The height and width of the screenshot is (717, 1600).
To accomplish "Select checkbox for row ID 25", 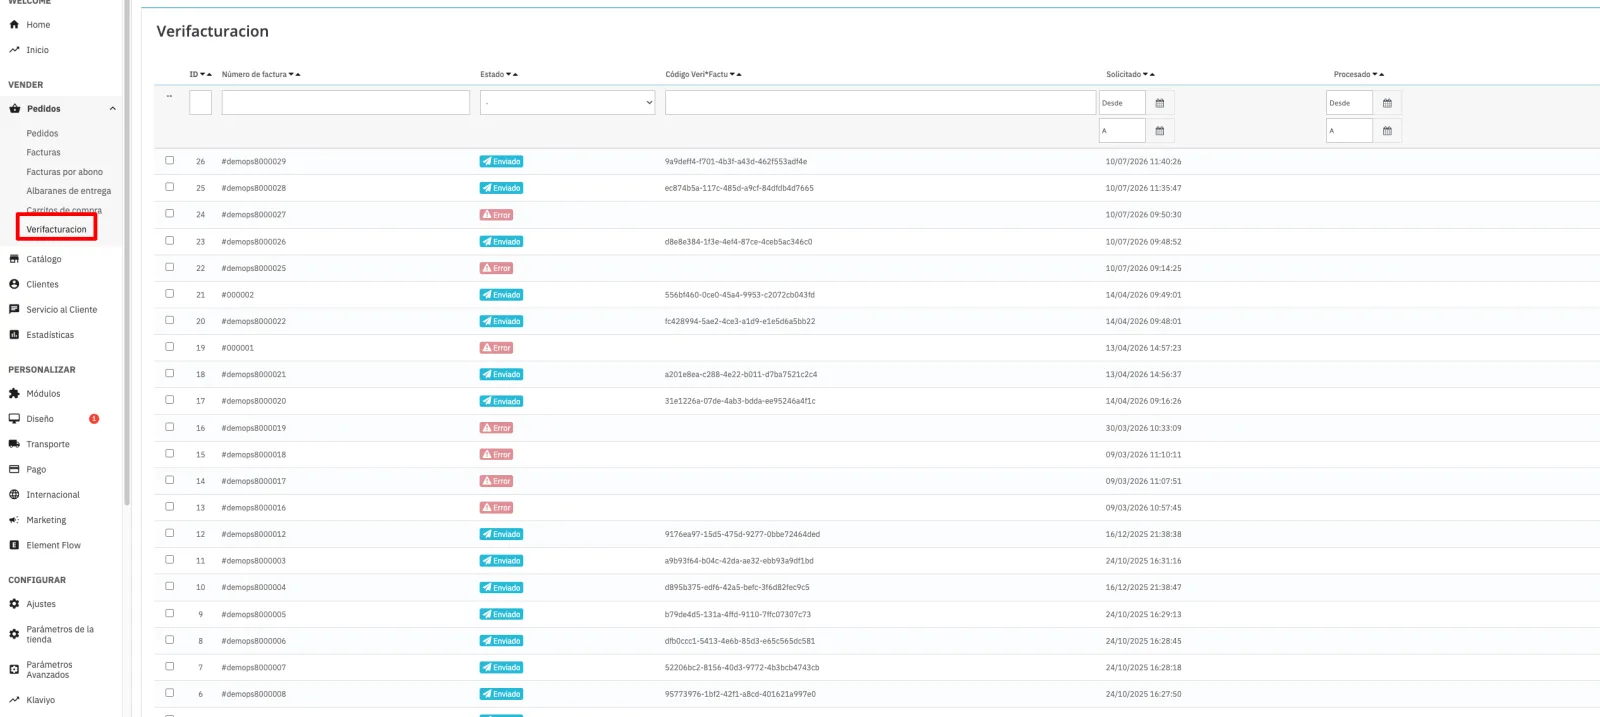I will point(170,187).
